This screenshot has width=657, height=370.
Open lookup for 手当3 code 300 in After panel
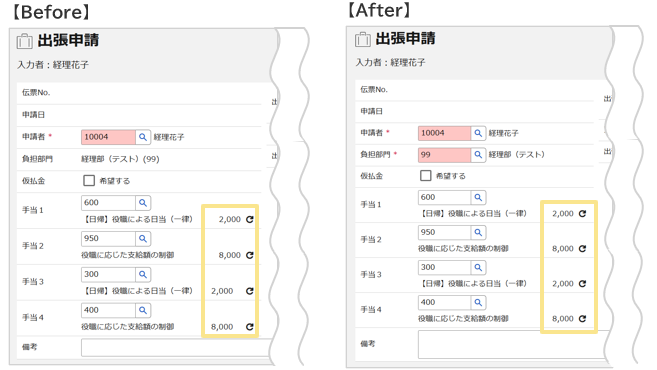(x=478, y=267)
